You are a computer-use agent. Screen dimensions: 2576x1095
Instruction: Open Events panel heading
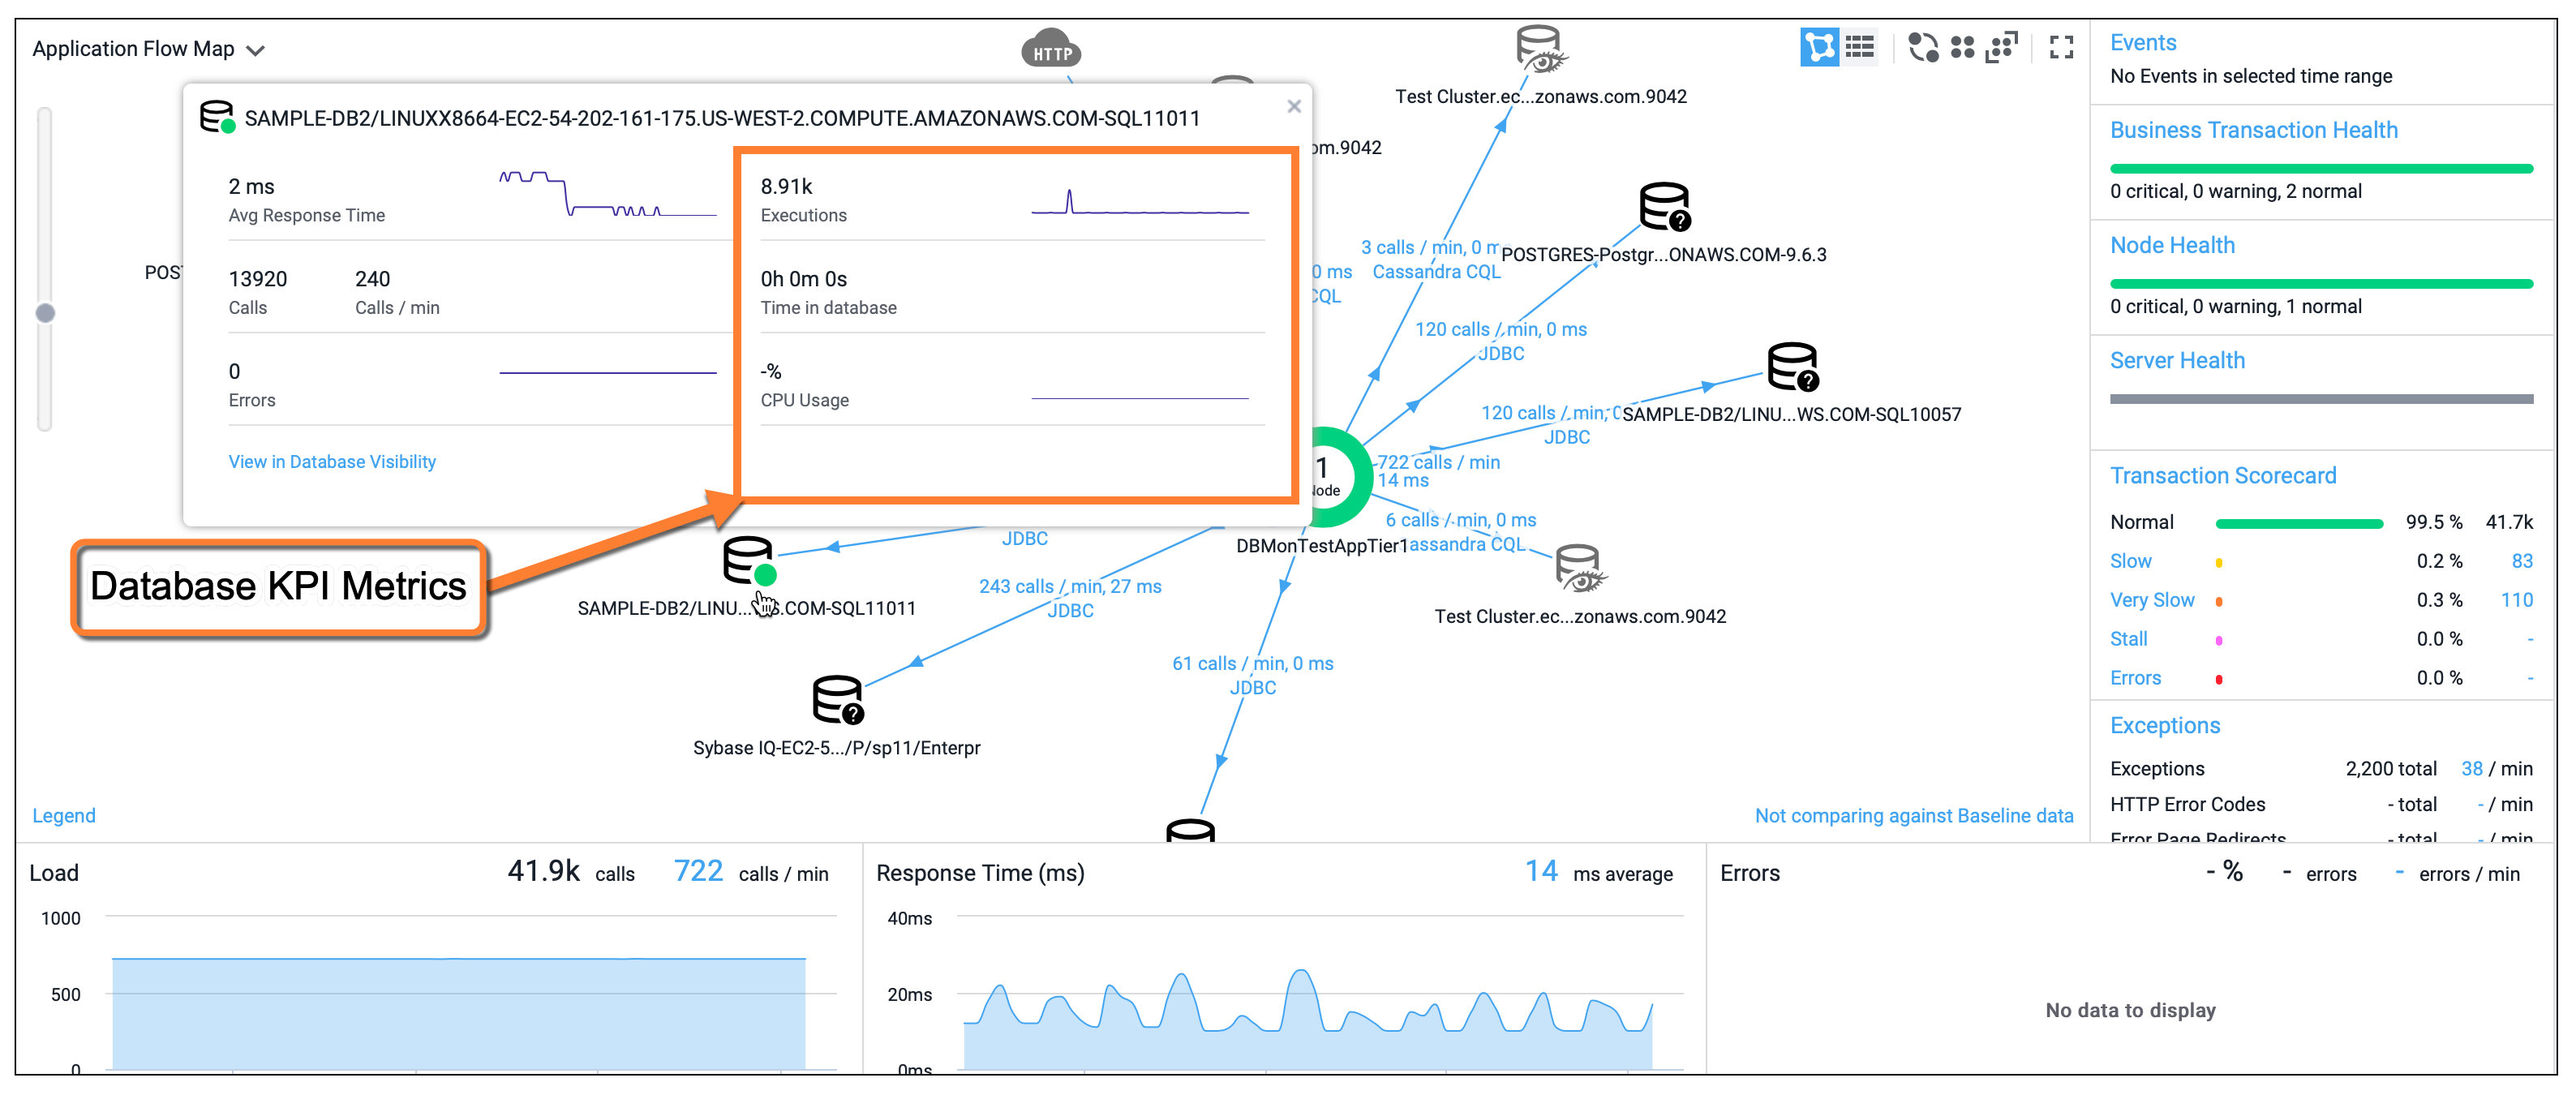[2143, 42]
